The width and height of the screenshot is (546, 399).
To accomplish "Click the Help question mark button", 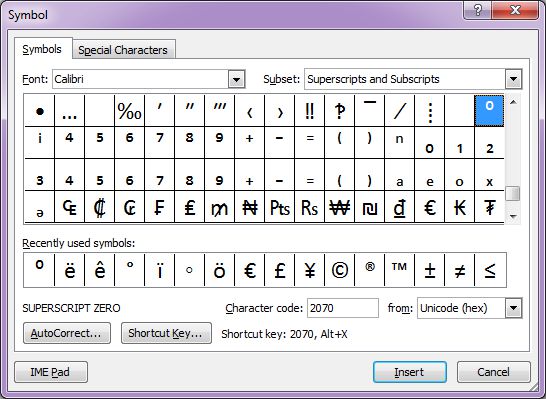I will (477, 10).
